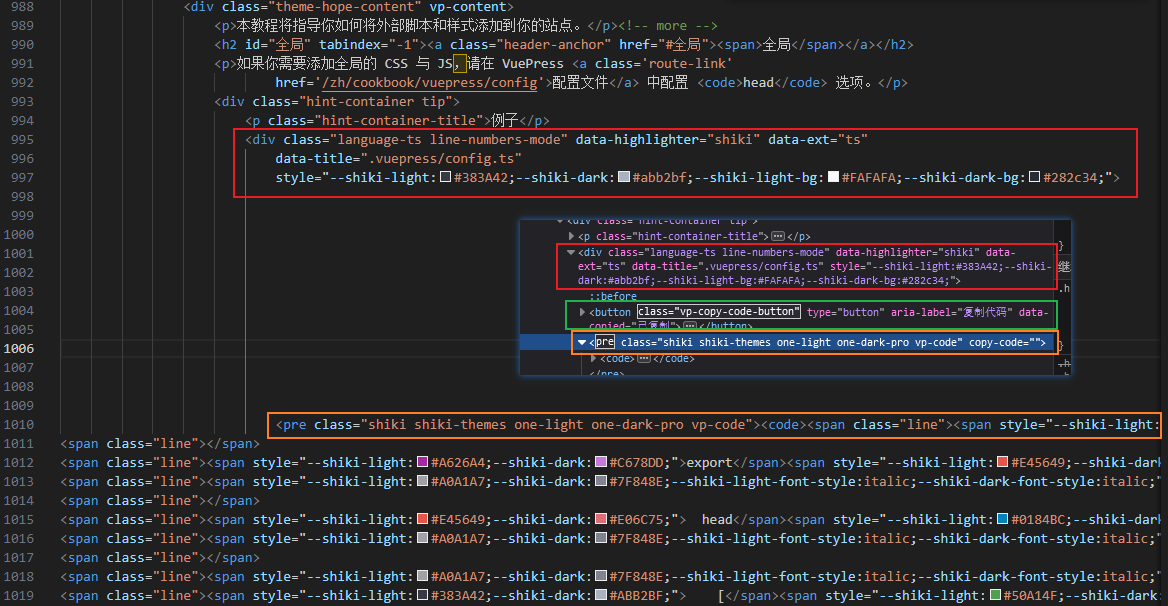Click line number 1019 in the gutter
Viewport: 1168px width, 606px height.
click(19, 596)
